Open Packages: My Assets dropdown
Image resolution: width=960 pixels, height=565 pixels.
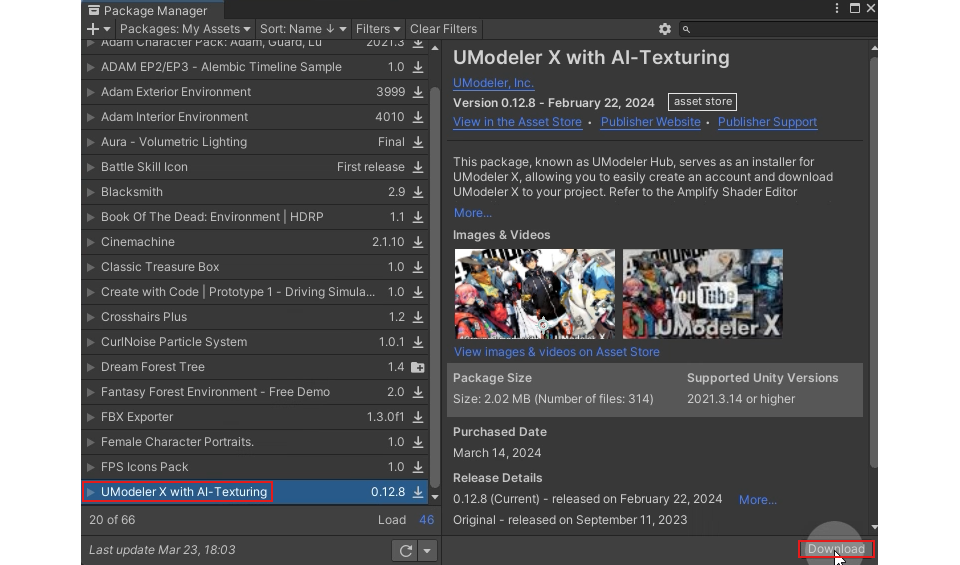[185, 29]
